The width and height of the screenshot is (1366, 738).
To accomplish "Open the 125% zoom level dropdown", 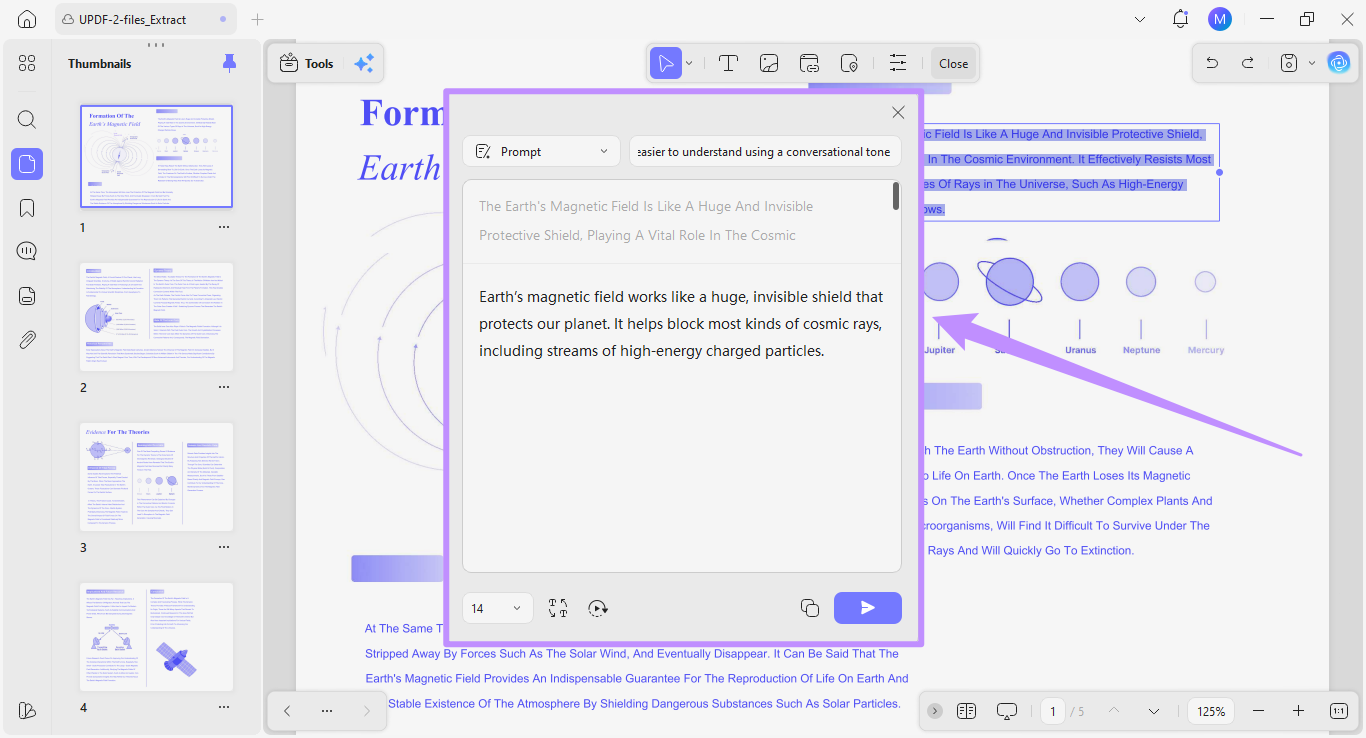I will coord(1212,711).
